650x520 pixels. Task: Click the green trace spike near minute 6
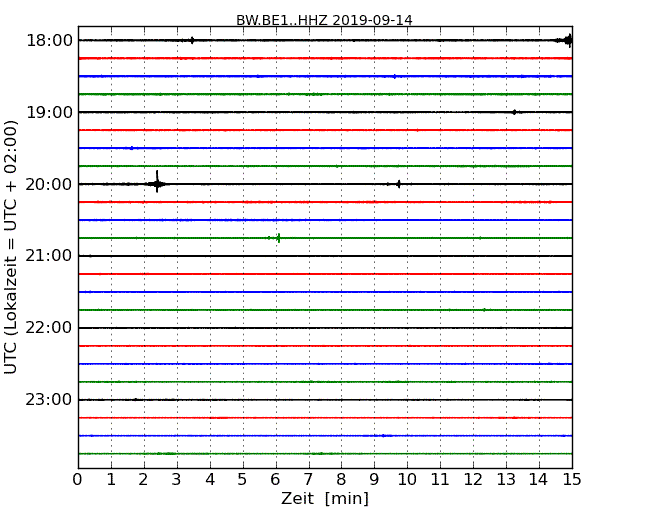(x=279, y=238)
